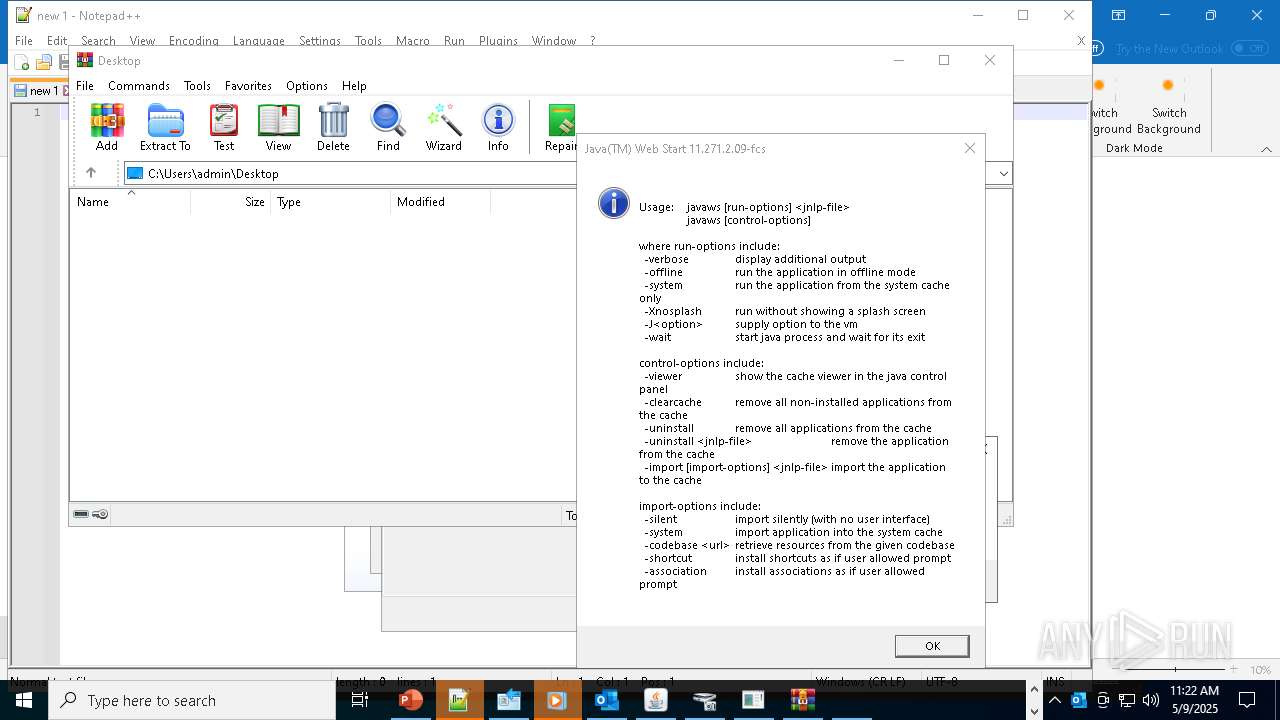The width and height of the screenshot is (1280, 720).
Task: Click OK in the Java Web Start dialog
Action: click(x=932, y=646)
